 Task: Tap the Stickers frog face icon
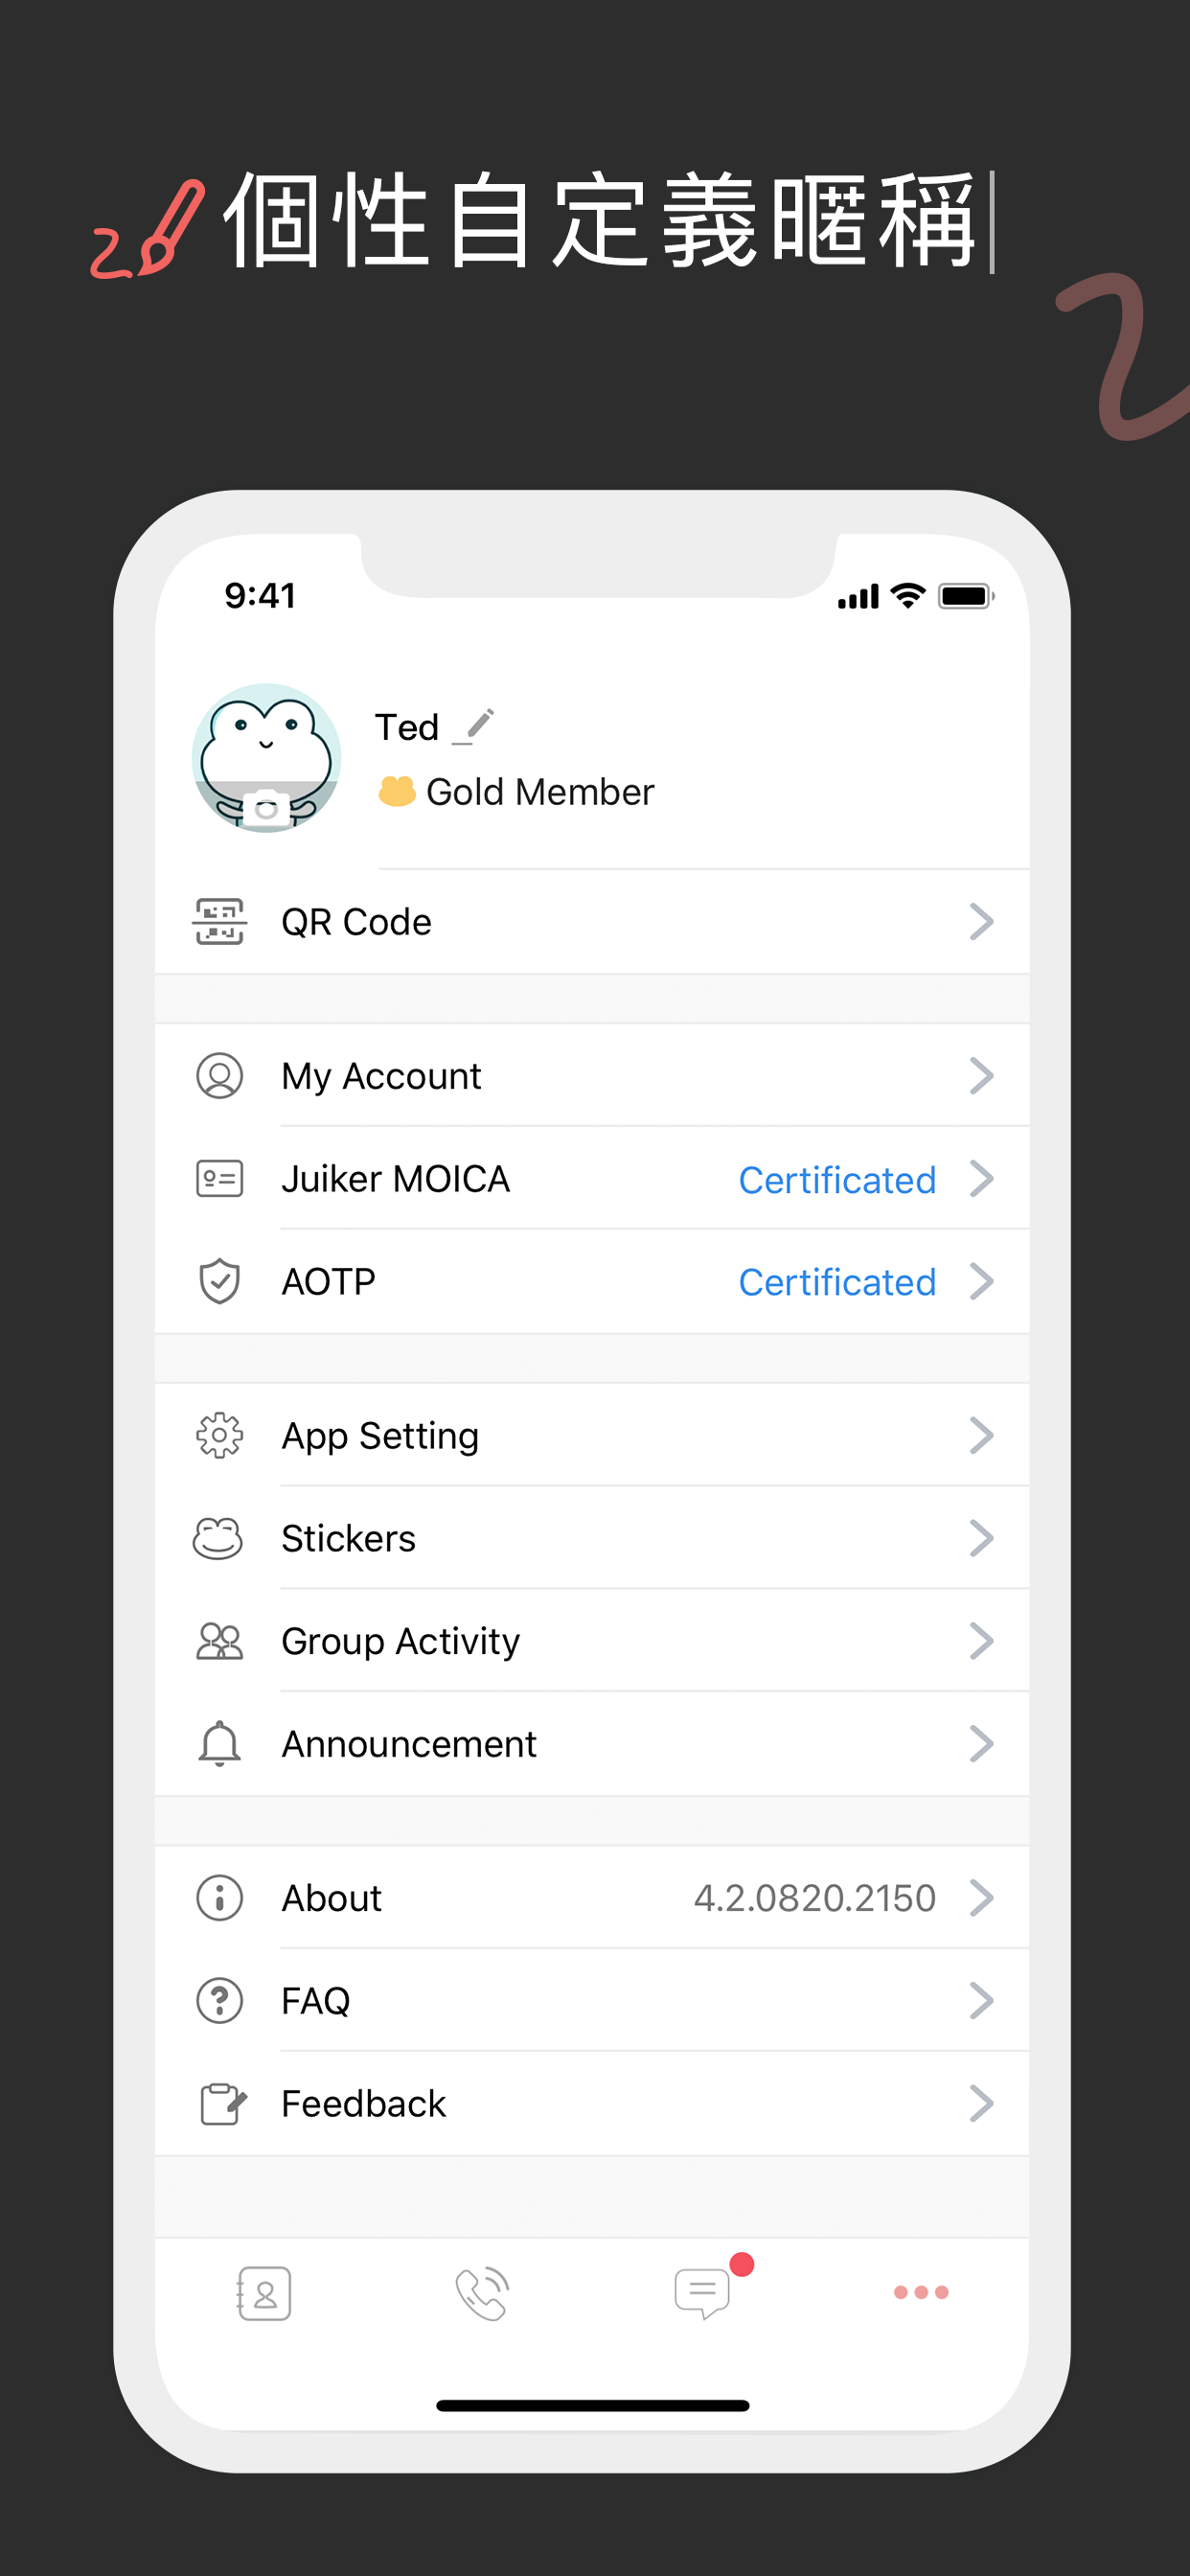pos(219,1538)
